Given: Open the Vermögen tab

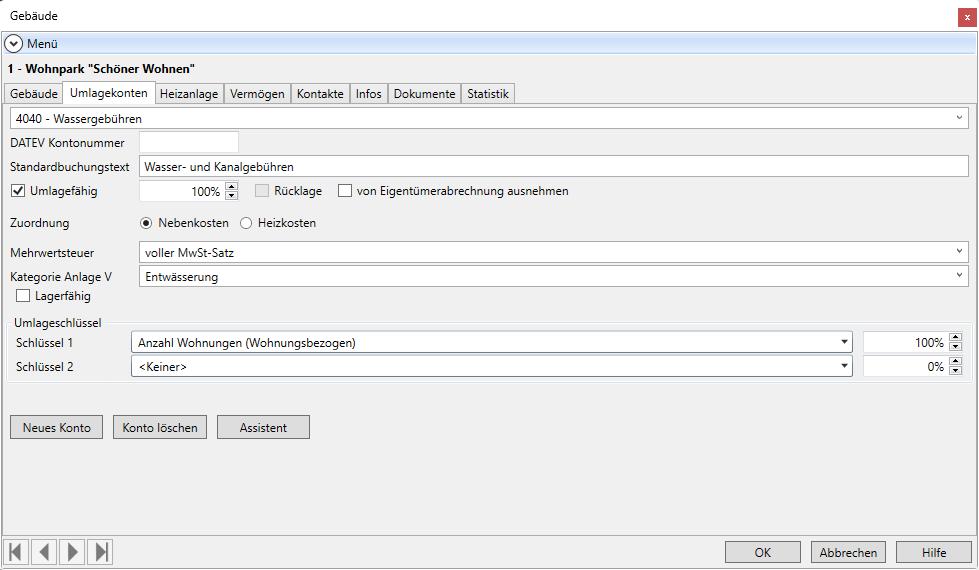Looking at the screenshot, I should pos(257,94).
